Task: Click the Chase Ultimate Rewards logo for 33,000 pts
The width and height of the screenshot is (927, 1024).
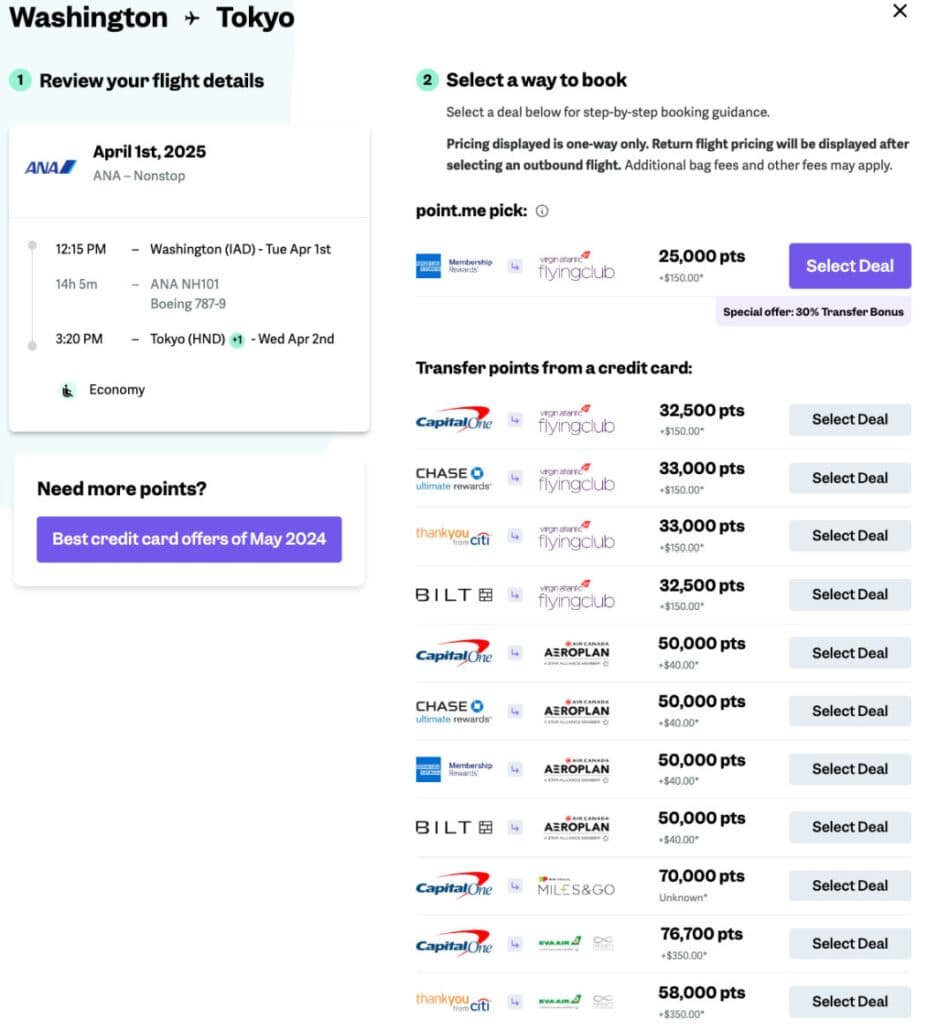Action: [x=453, y=478]
